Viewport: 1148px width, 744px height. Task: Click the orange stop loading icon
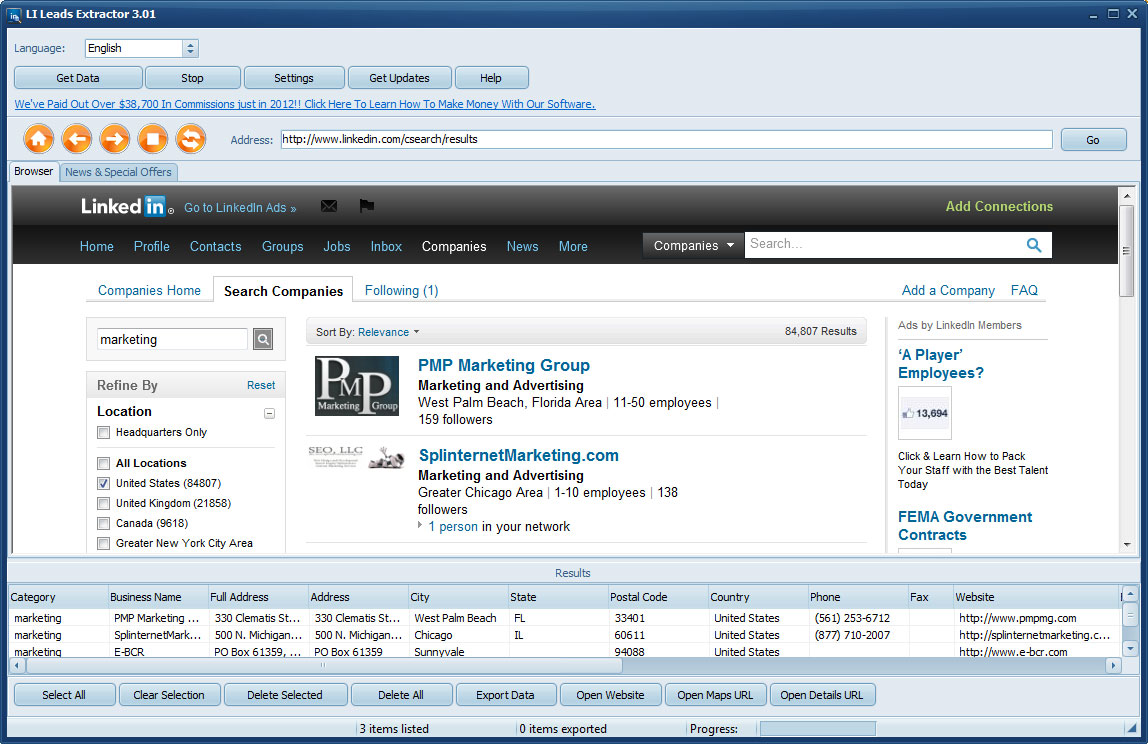tap(153, 138)
